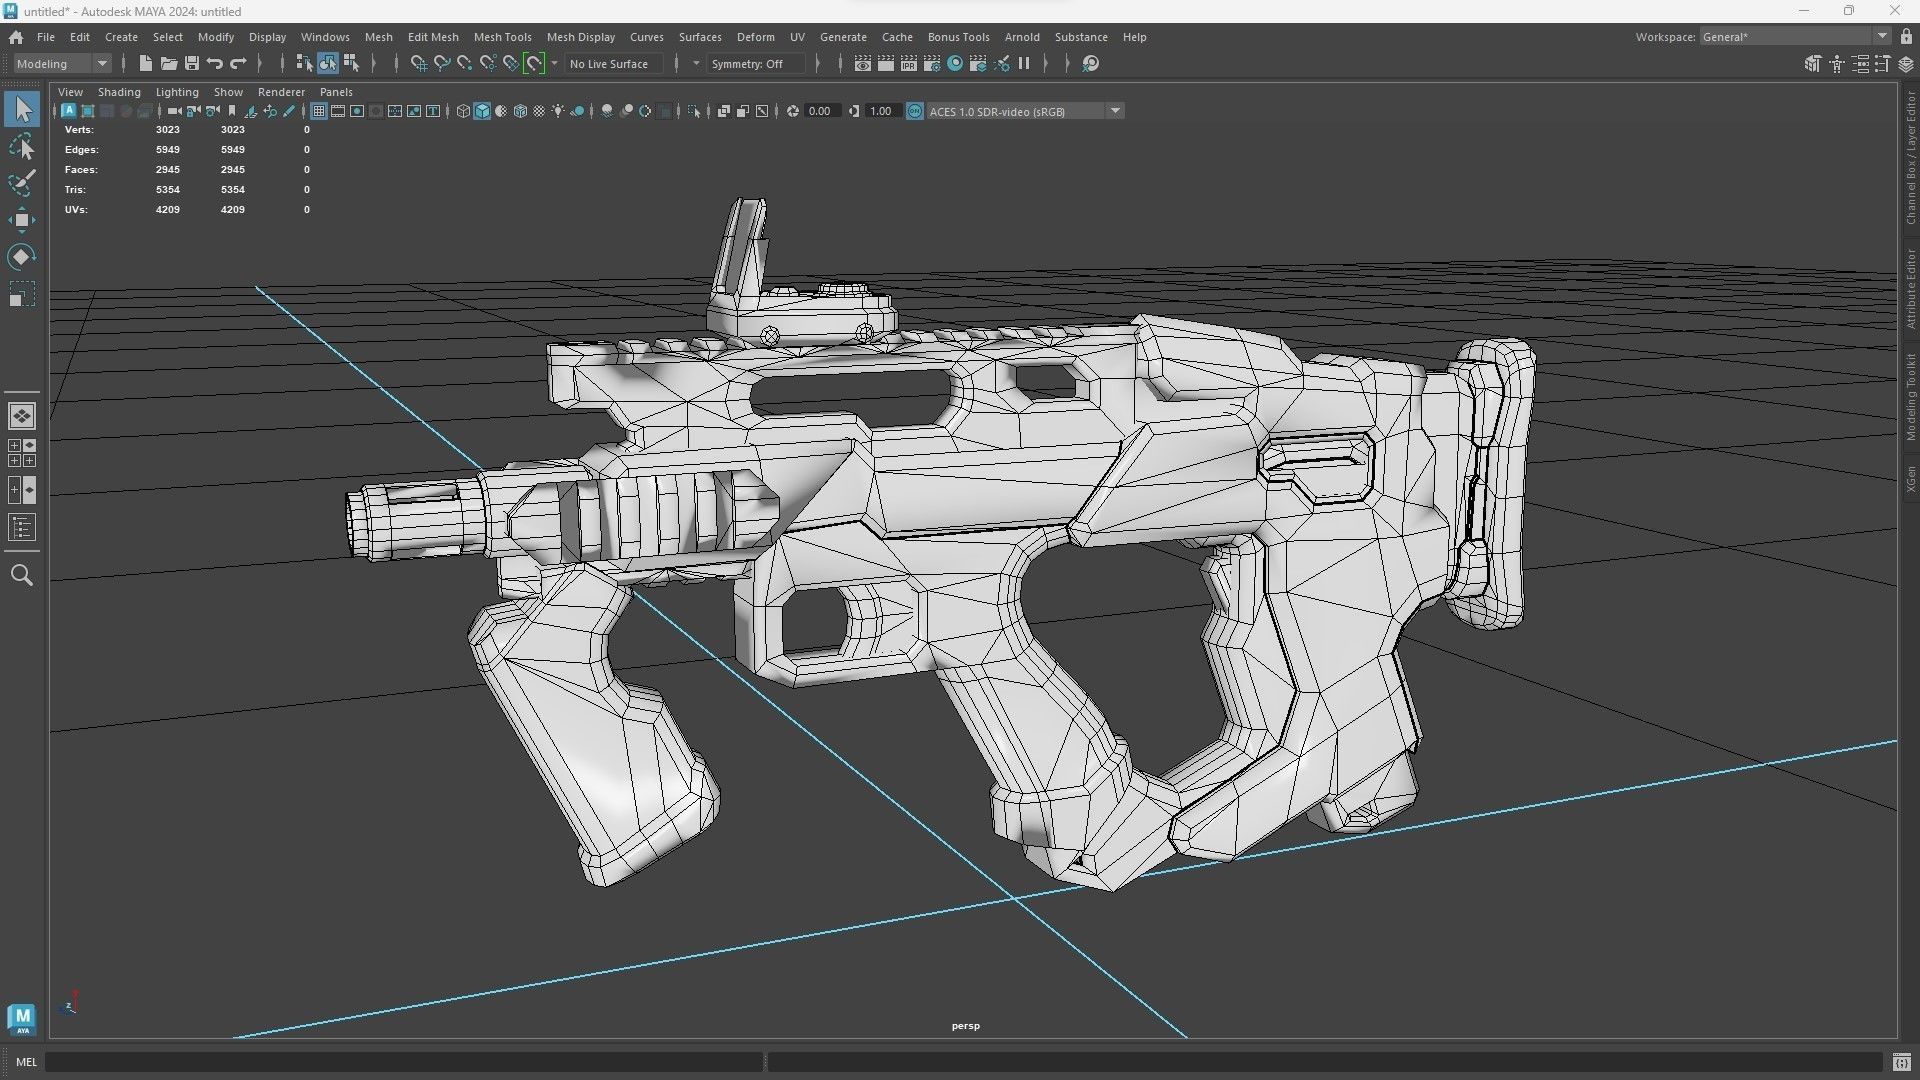Open the viewport Shading menu
Screen dimensions: 1920x1080
pyautogui.click(x=118, y=92)
